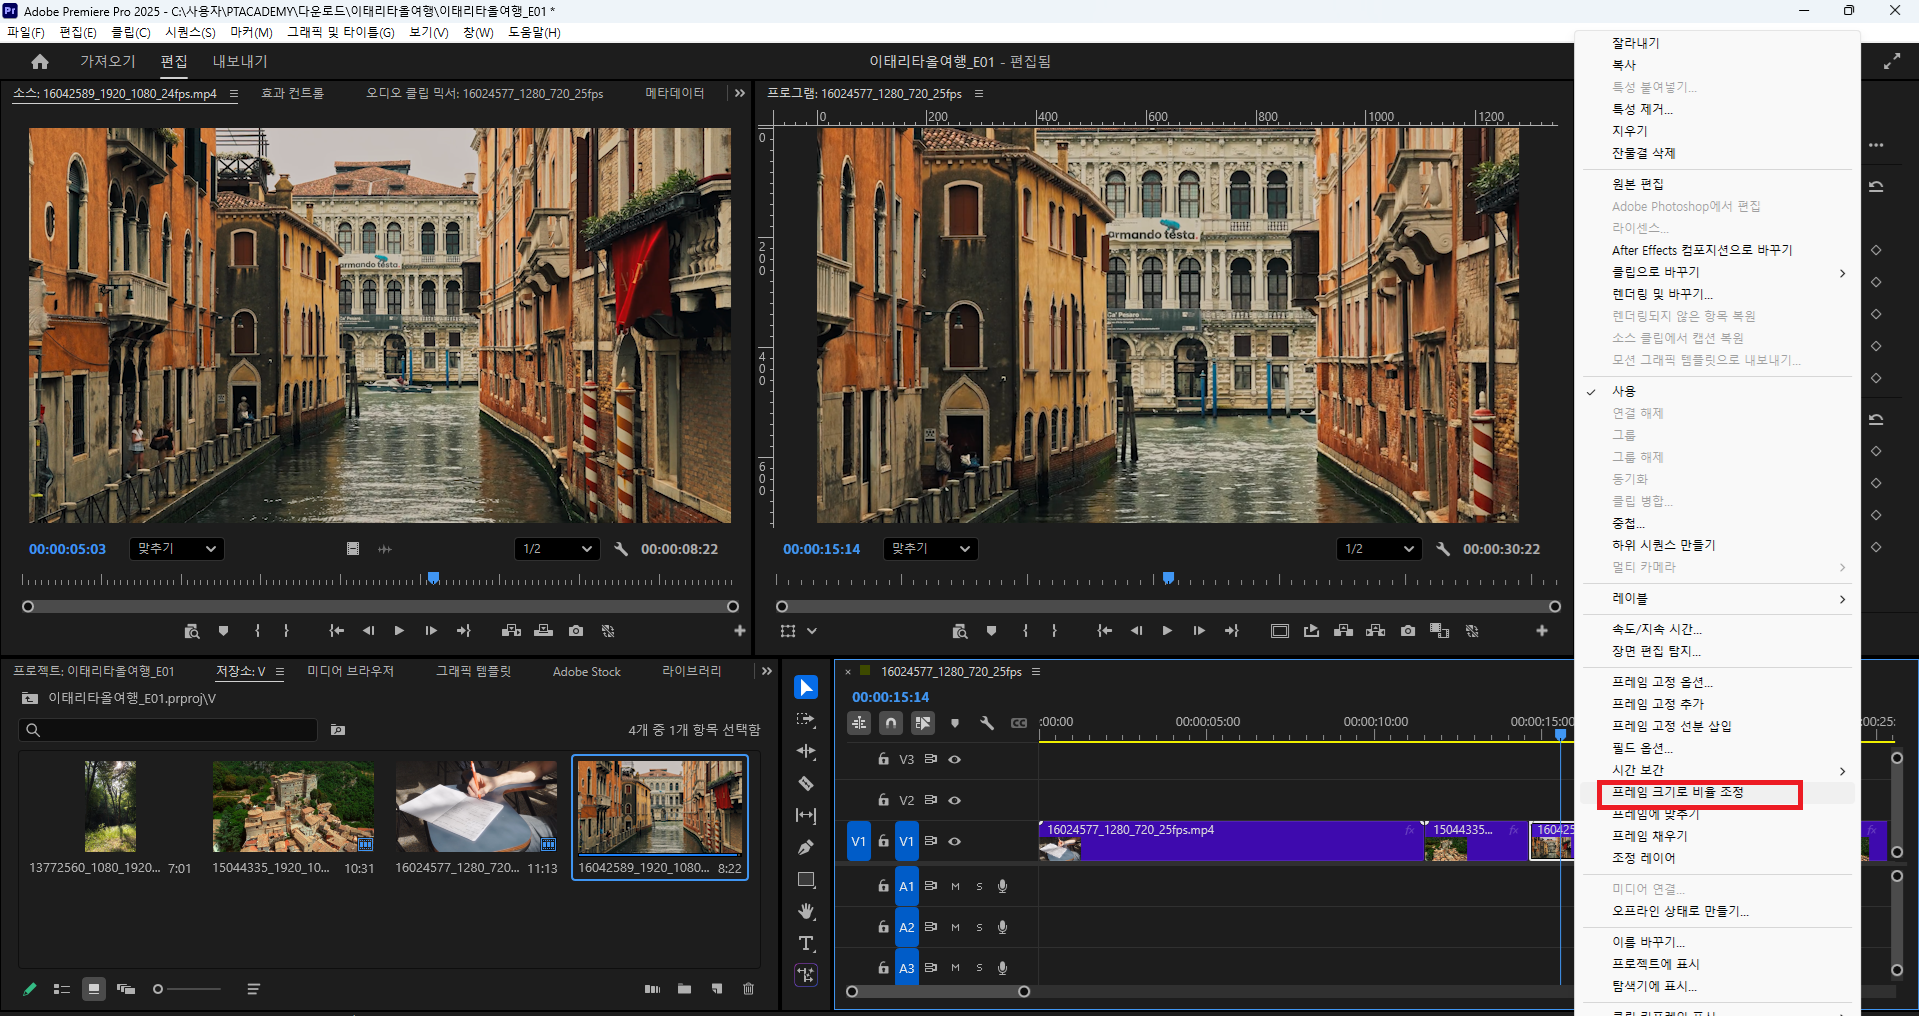
Task: Toggle V3 track visibility eye
Action: coord(955,759)
